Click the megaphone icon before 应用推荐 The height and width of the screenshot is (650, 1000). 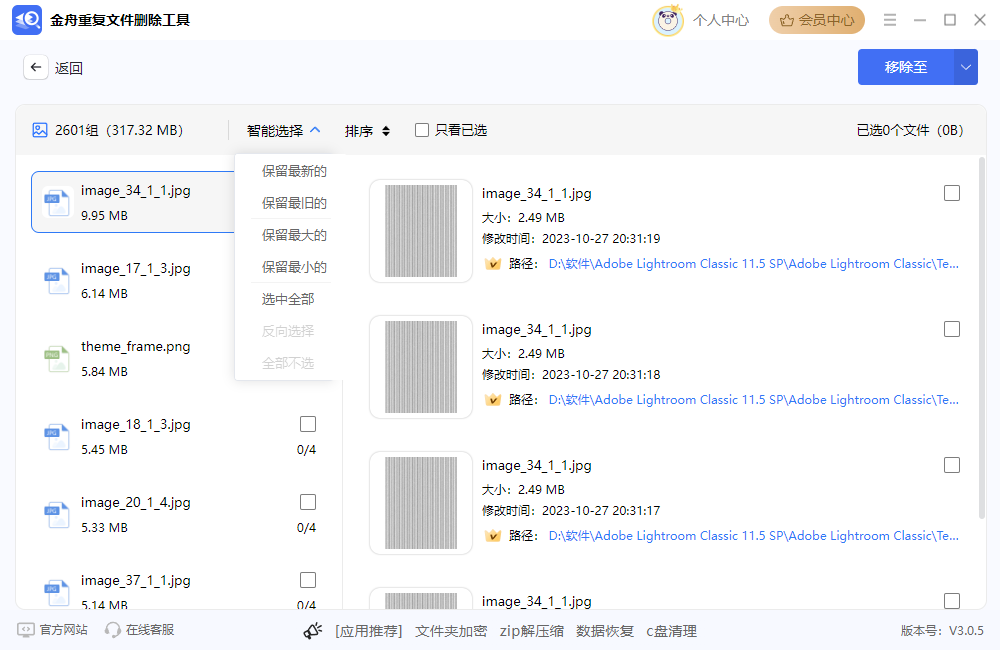pos(312,631)
